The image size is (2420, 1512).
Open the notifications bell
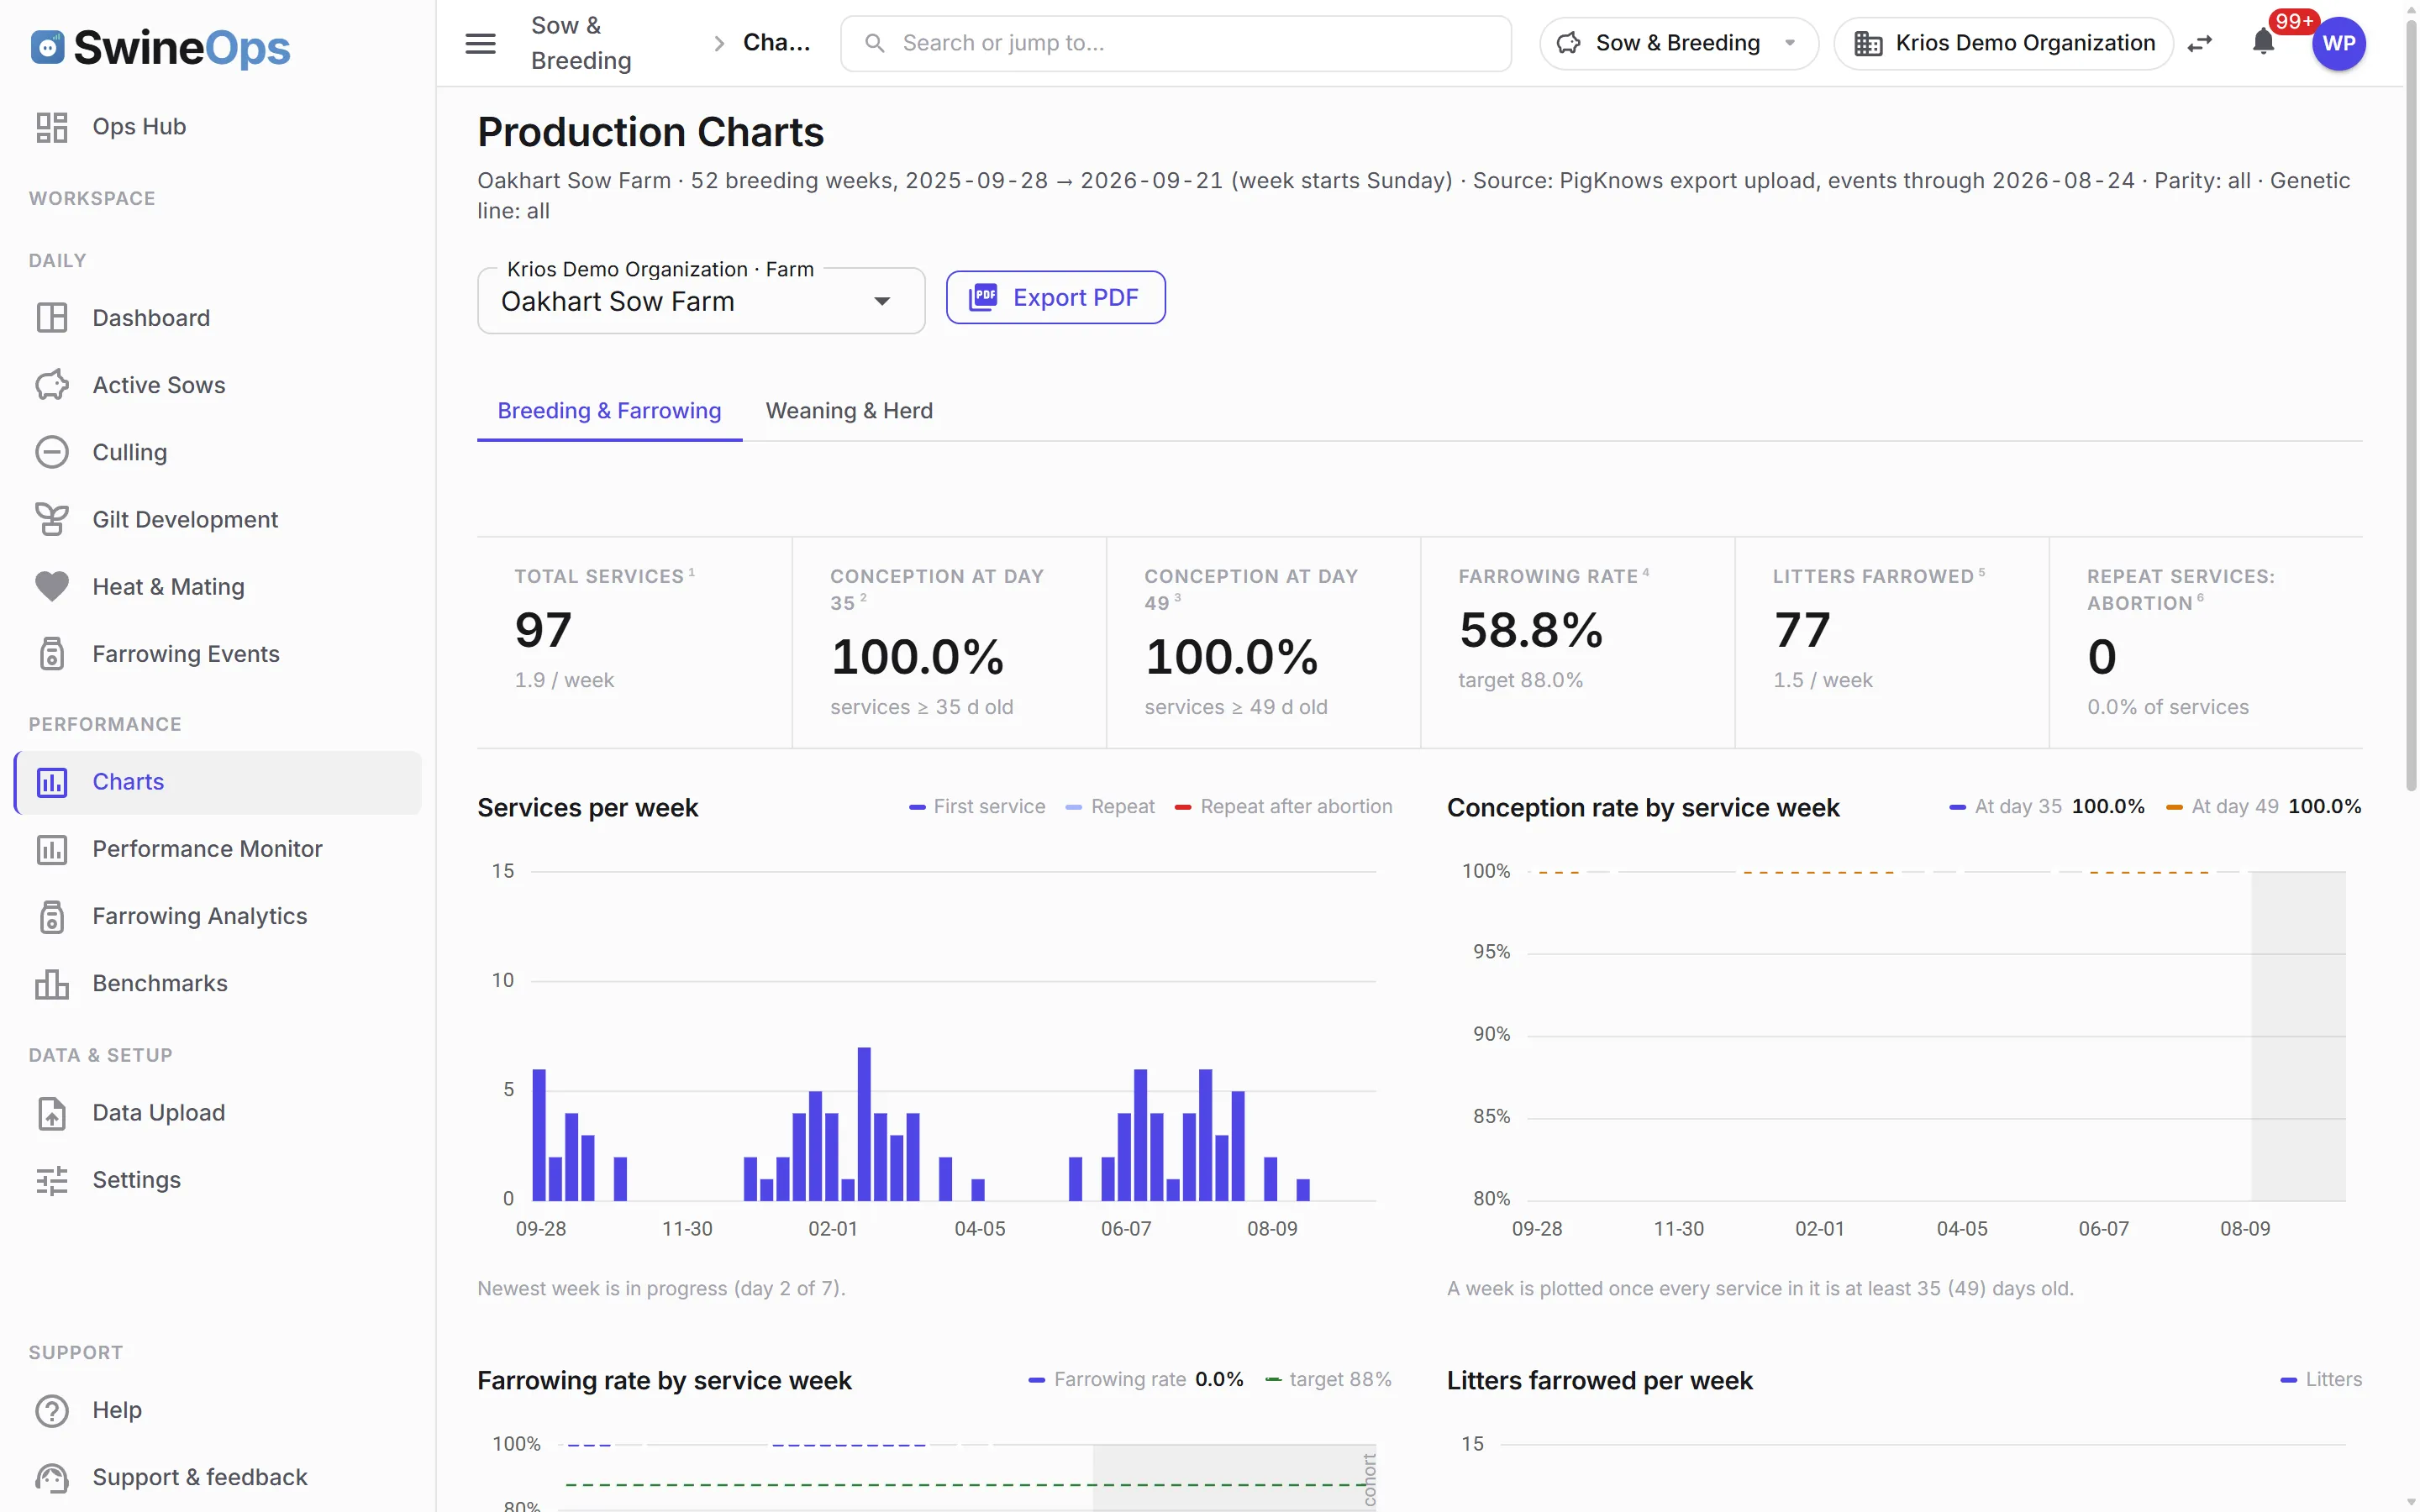click(x=2264, y=43)
